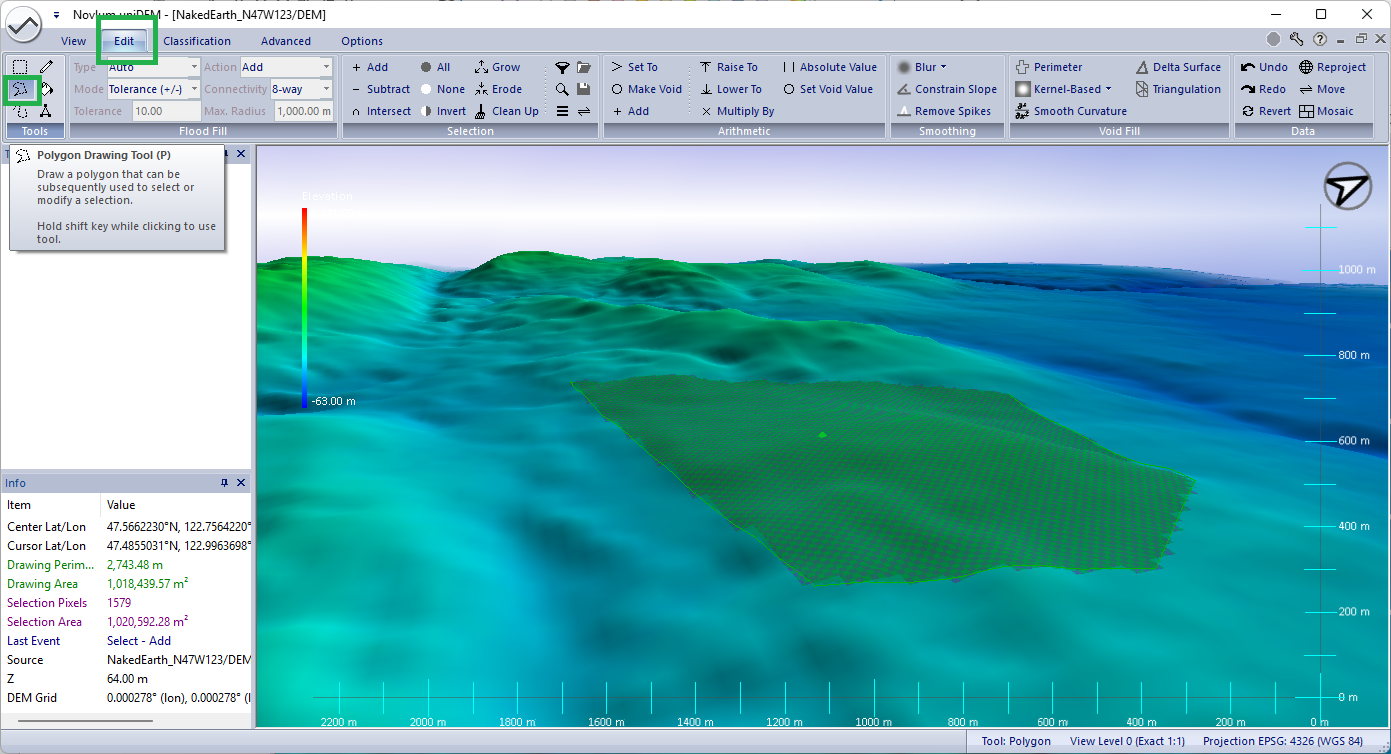Image resolution: width=1391 pixels, height=754 pixels.
Task: Select the Polygon Drawing tool
Action: [20, 89]
